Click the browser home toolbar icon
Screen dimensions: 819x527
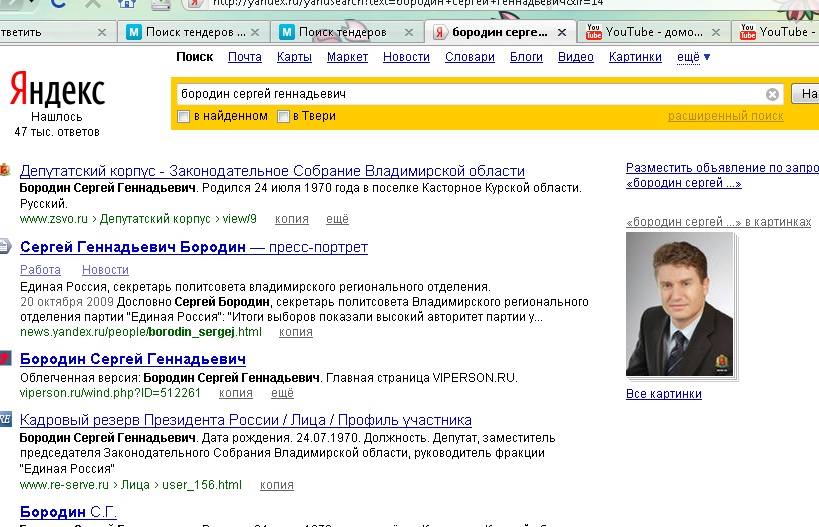pyautogui.click(x=126, y=4)
